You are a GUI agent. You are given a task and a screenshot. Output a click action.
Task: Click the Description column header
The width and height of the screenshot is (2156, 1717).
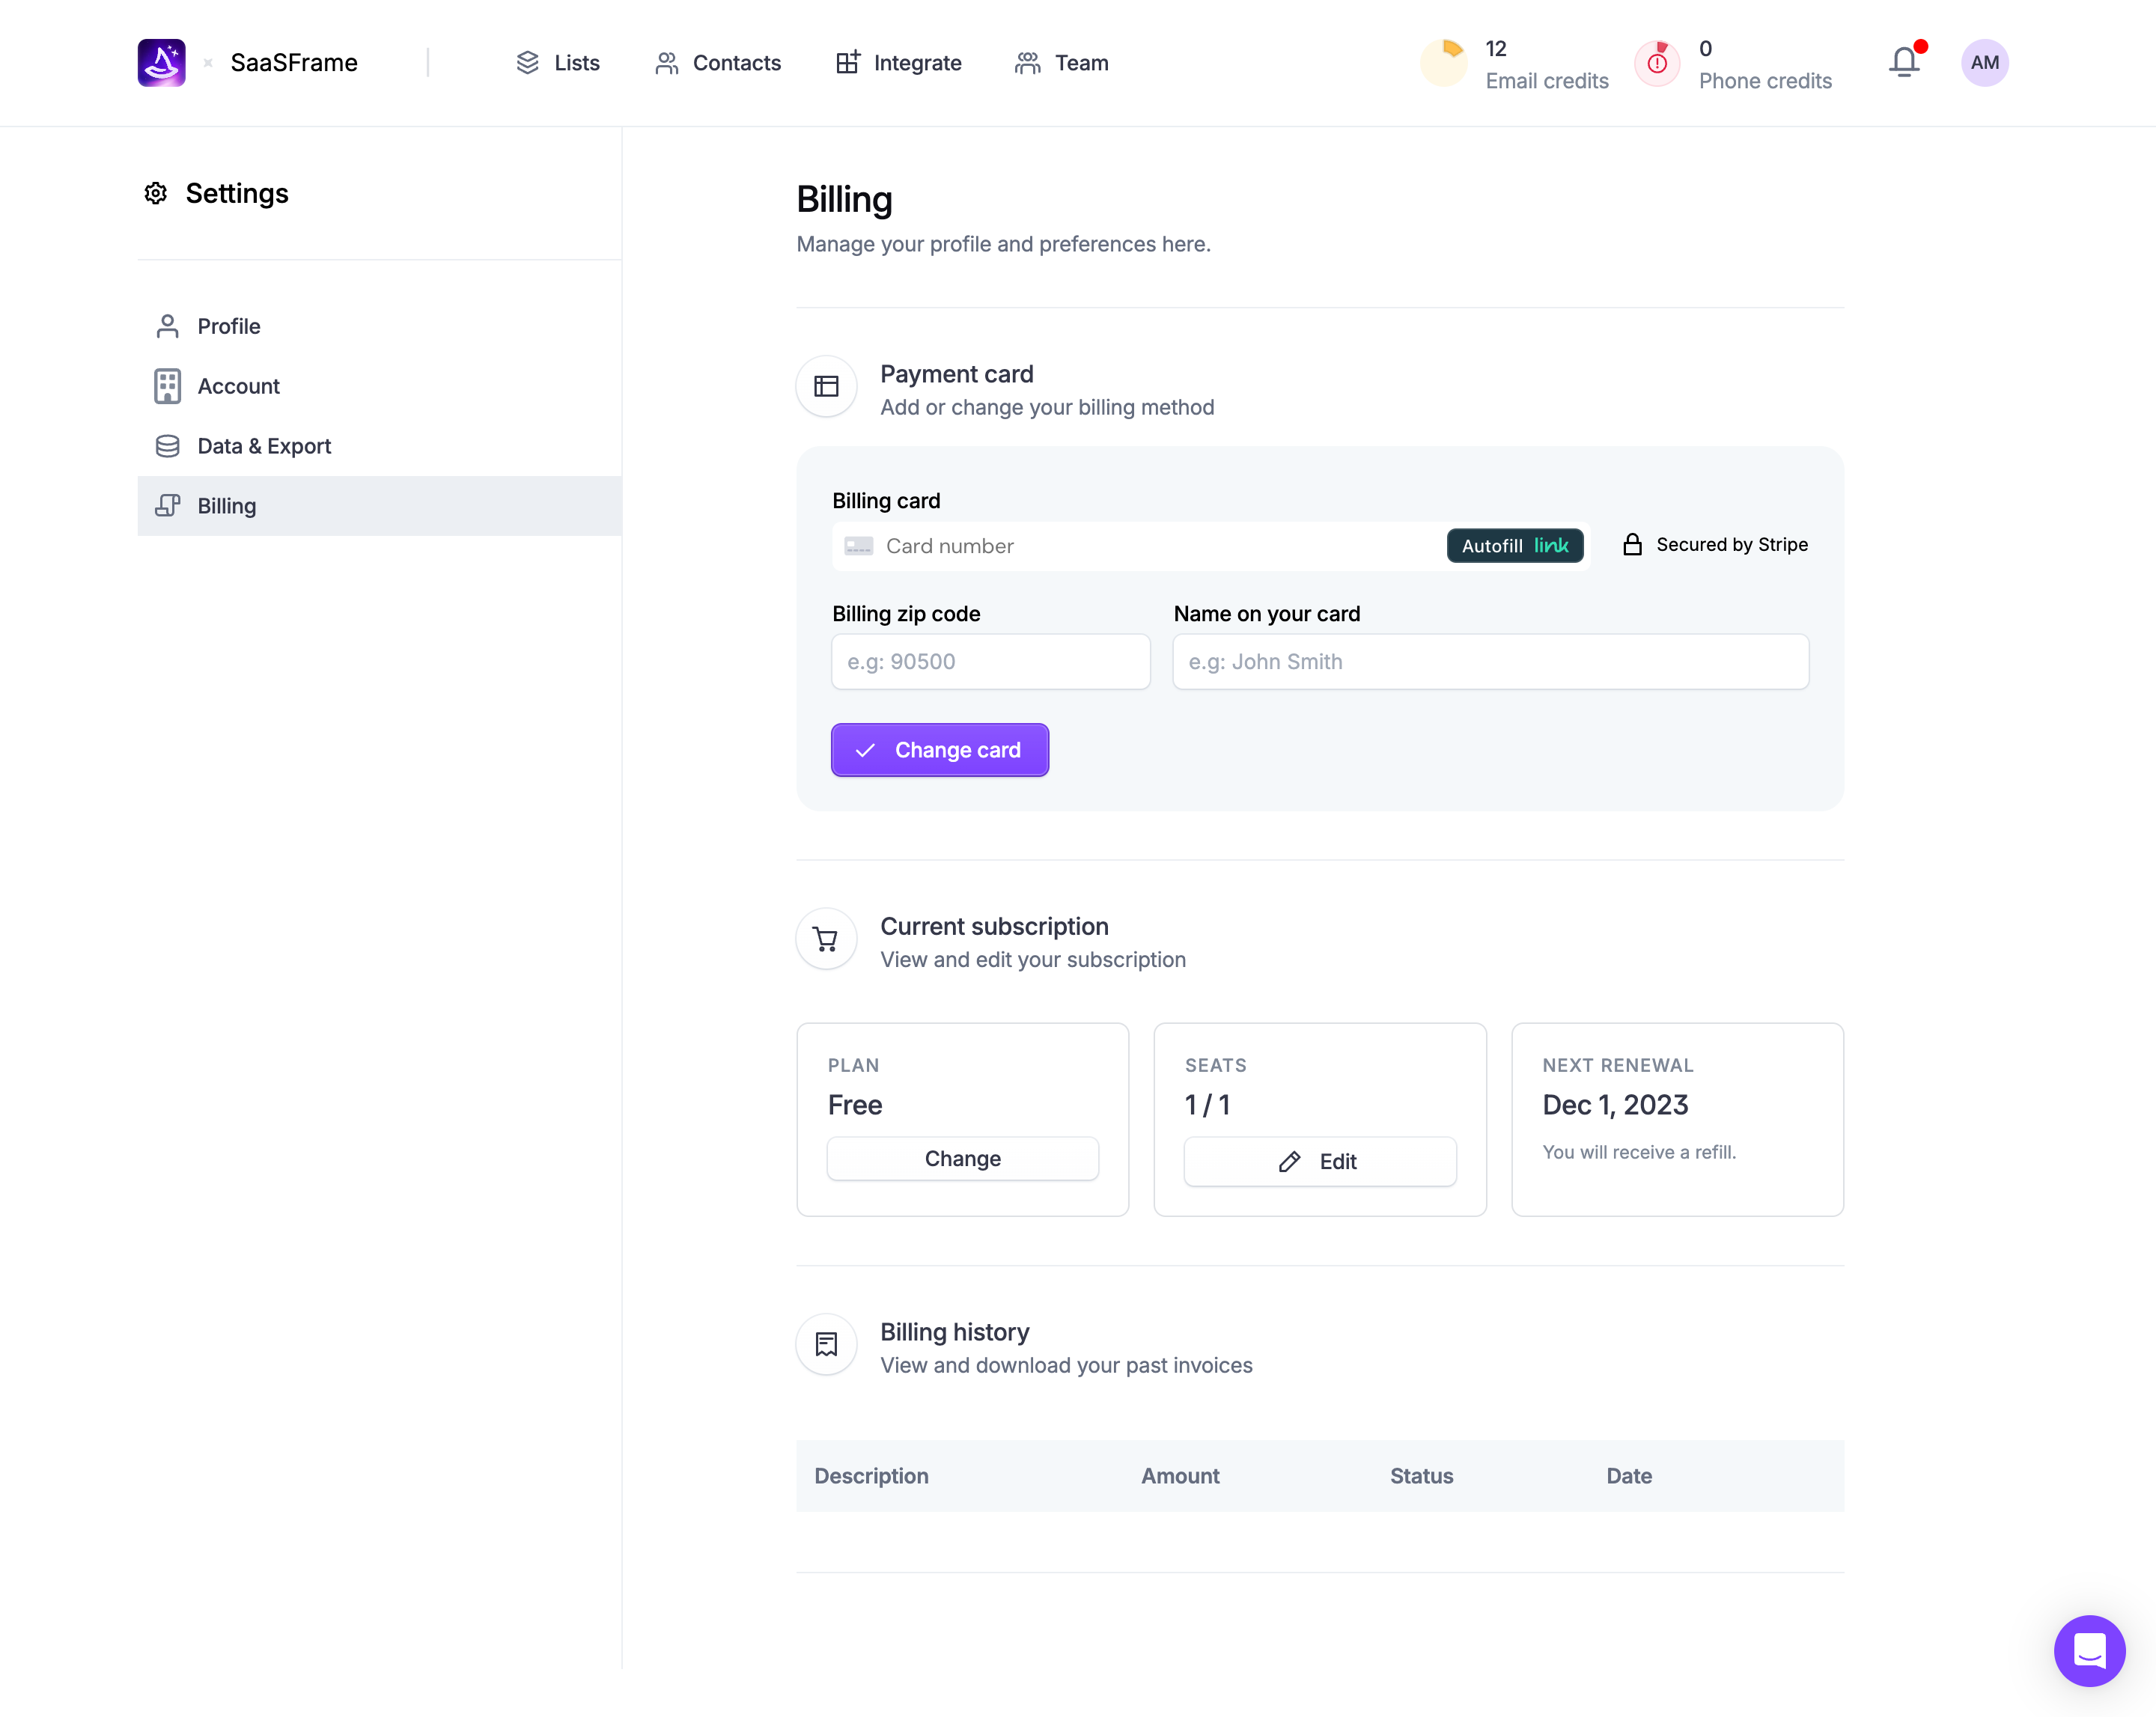871,1476
